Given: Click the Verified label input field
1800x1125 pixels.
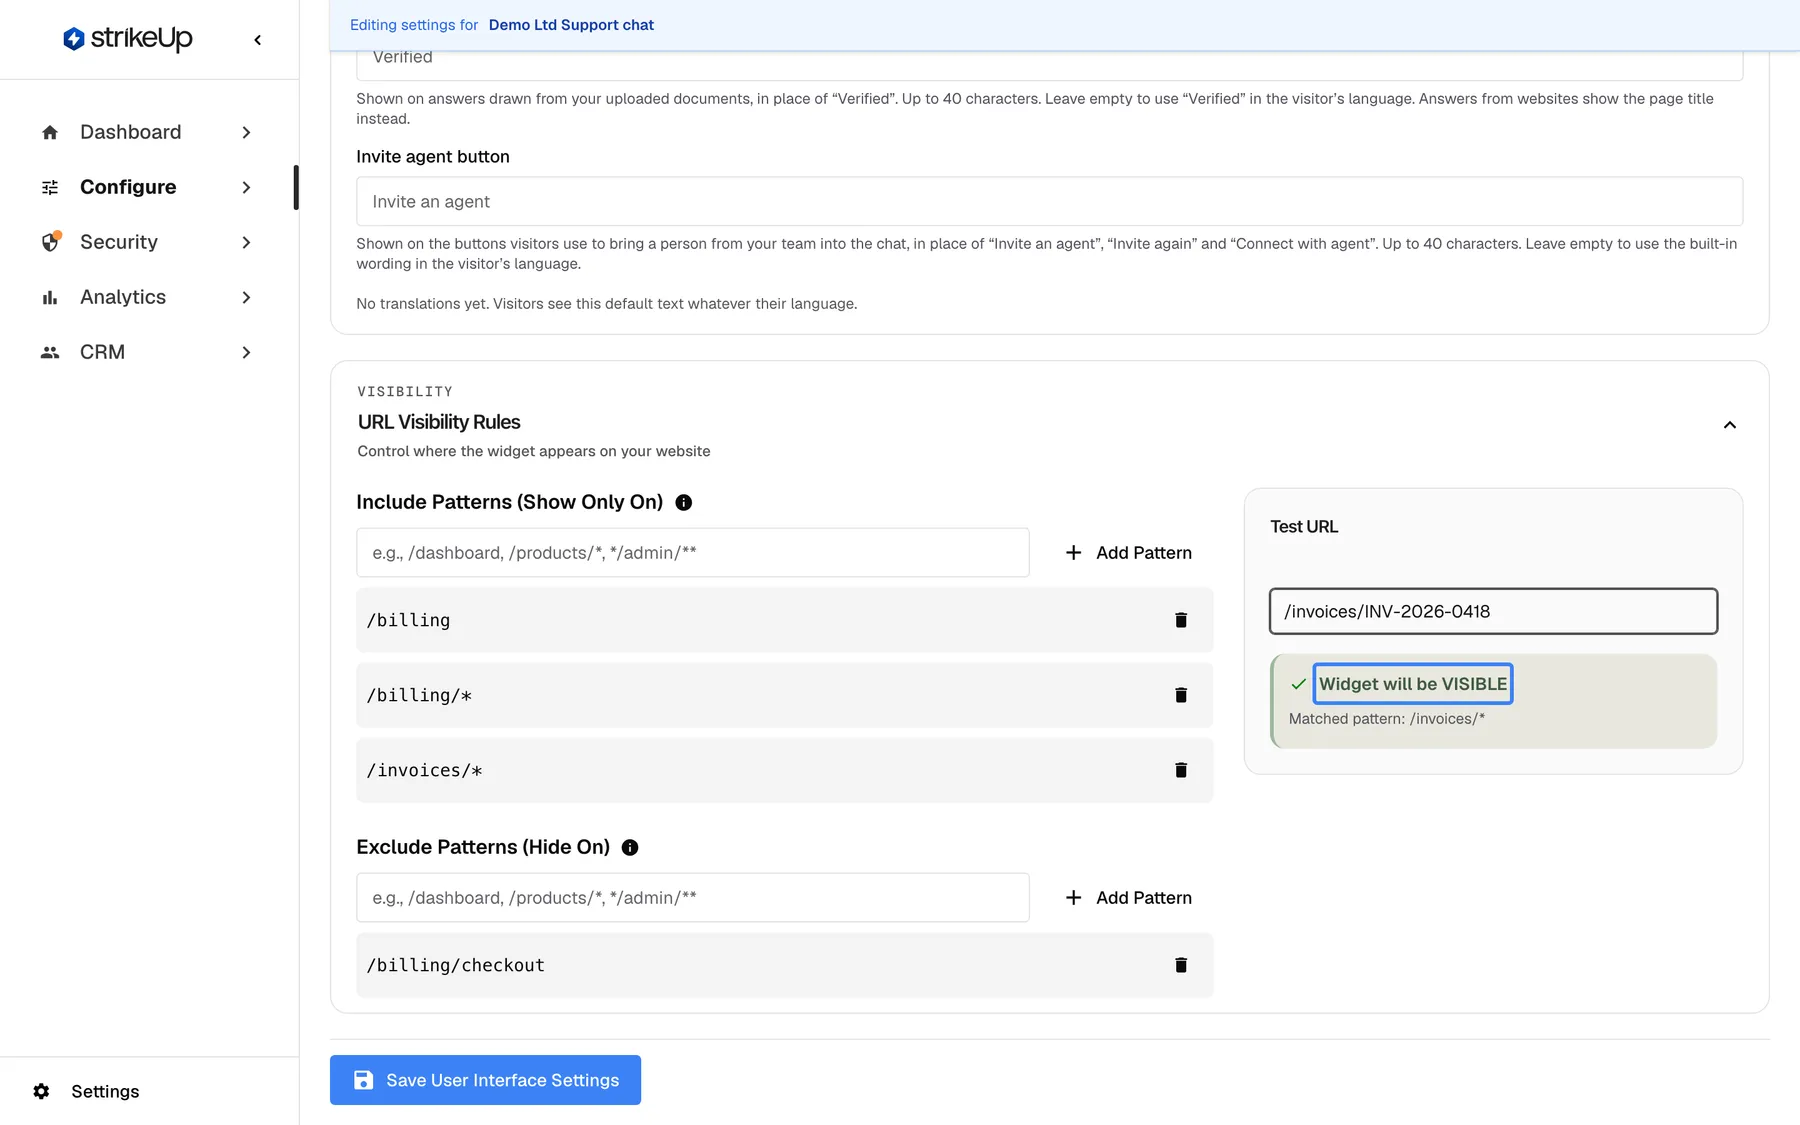Looking at the screenshot, I should pyautogui.click(x=1050, y=64).
